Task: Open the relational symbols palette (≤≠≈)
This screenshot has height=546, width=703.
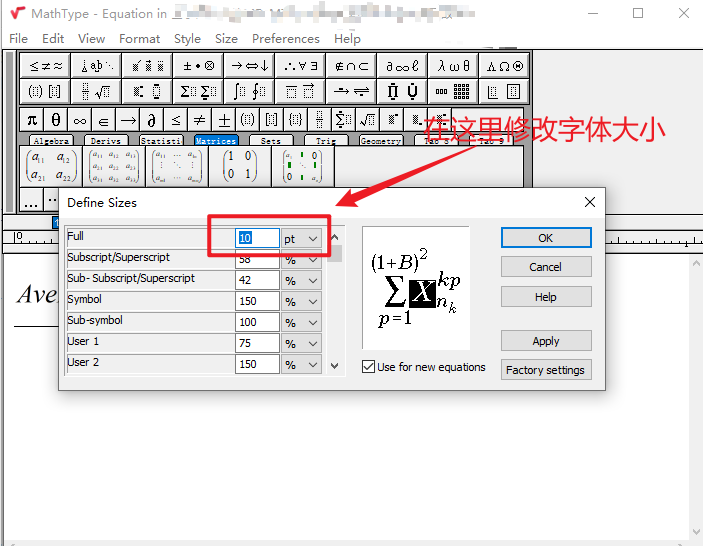Action: [45, 66]
